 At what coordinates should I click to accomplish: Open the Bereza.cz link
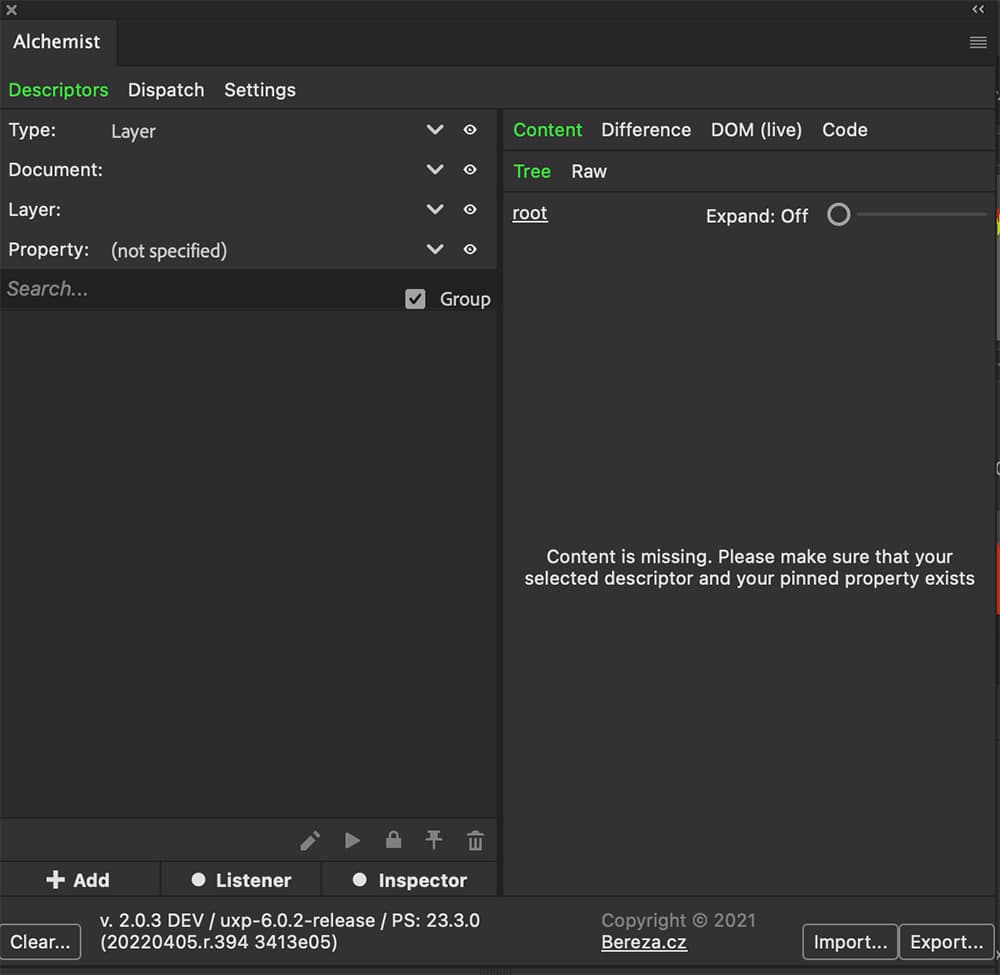644,942
